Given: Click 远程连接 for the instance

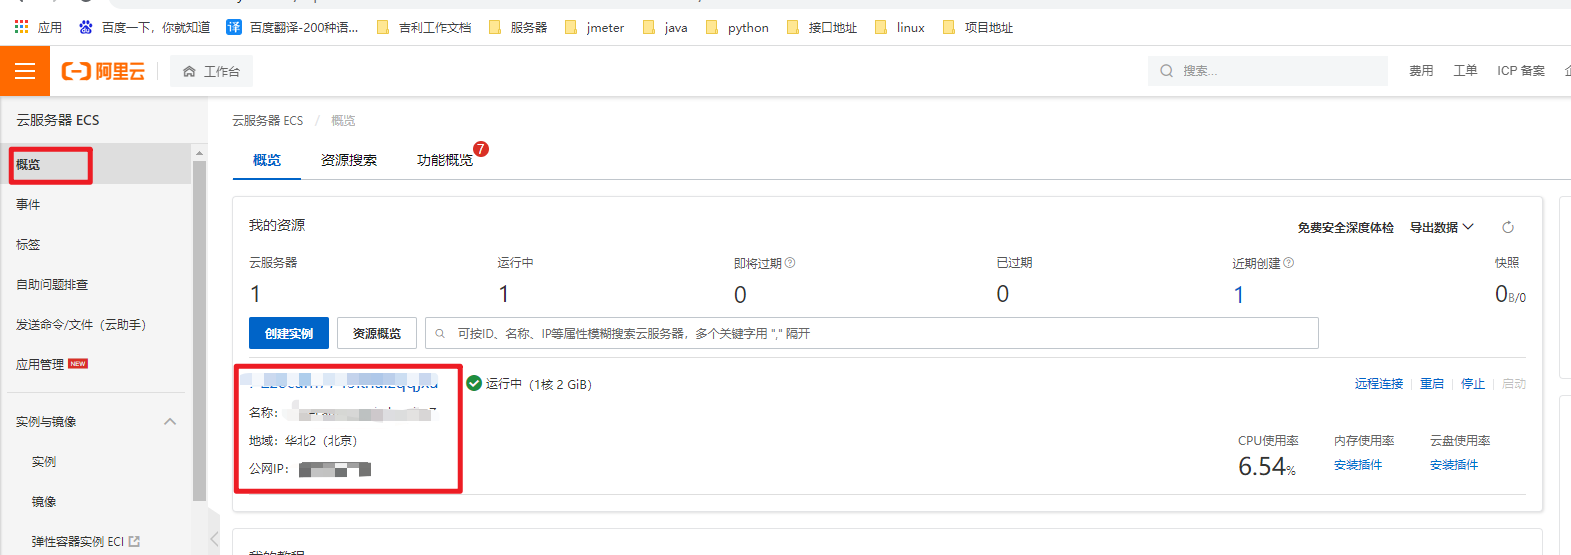Looking at the screenshot, I should tap(1379, 384).
